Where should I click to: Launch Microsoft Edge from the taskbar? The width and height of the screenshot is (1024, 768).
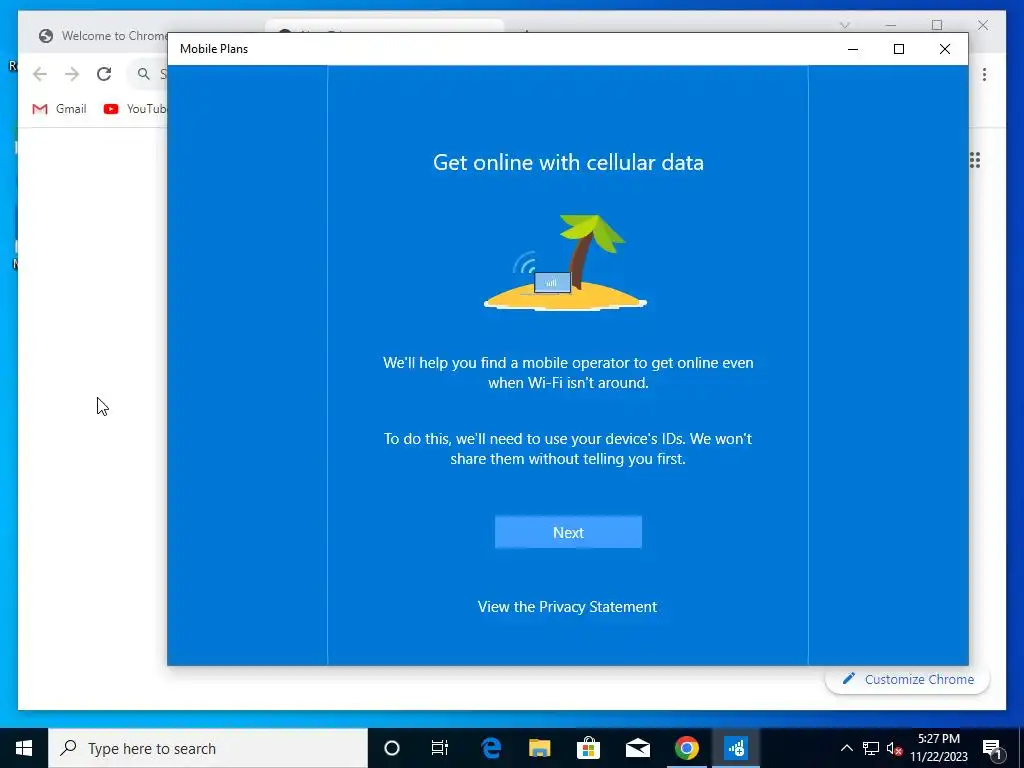490,748
